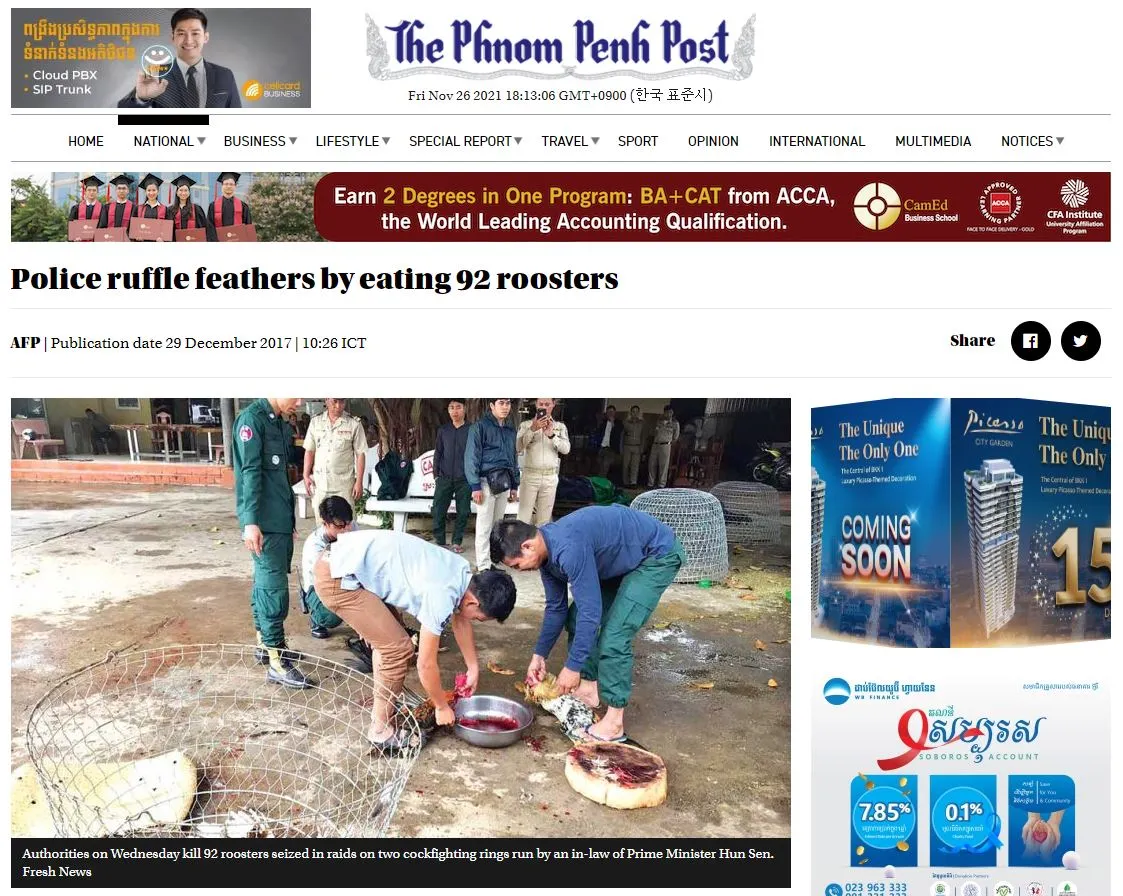Click the ACCA approved partner badge
1123x896 pixels.
(1001, 206)
